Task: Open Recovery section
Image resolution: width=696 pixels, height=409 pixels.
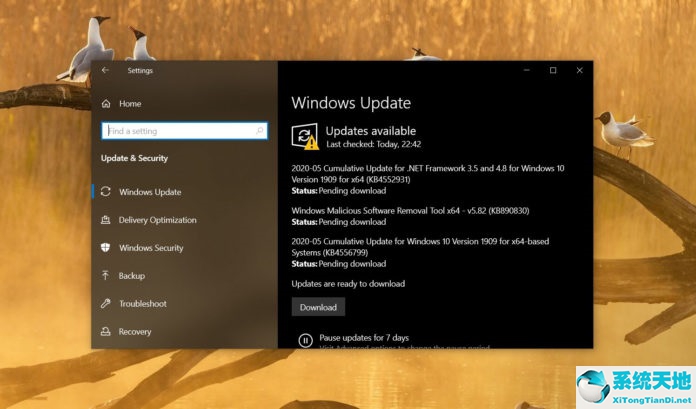Action: tap(135, 332)
